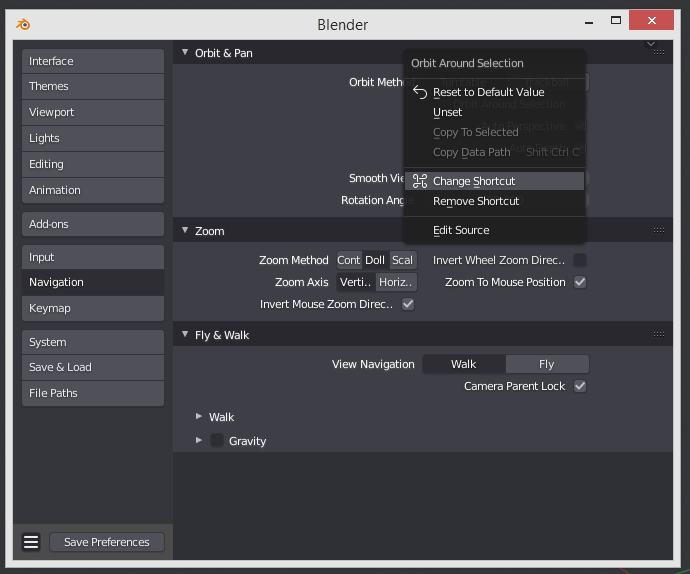Choose Dolly zoom method

pyautogui.click(x=375, y=260)
